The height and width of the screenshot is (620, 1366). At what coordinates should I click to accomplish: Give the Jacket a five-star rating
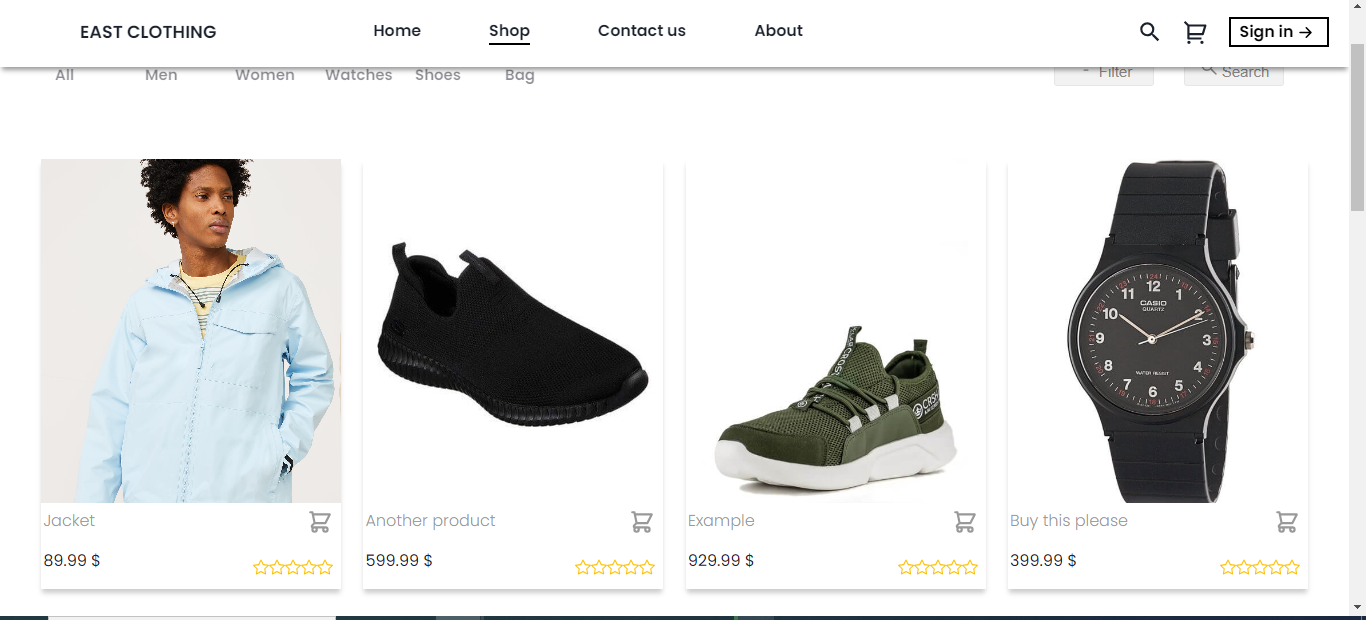click(x=325, y=567)
